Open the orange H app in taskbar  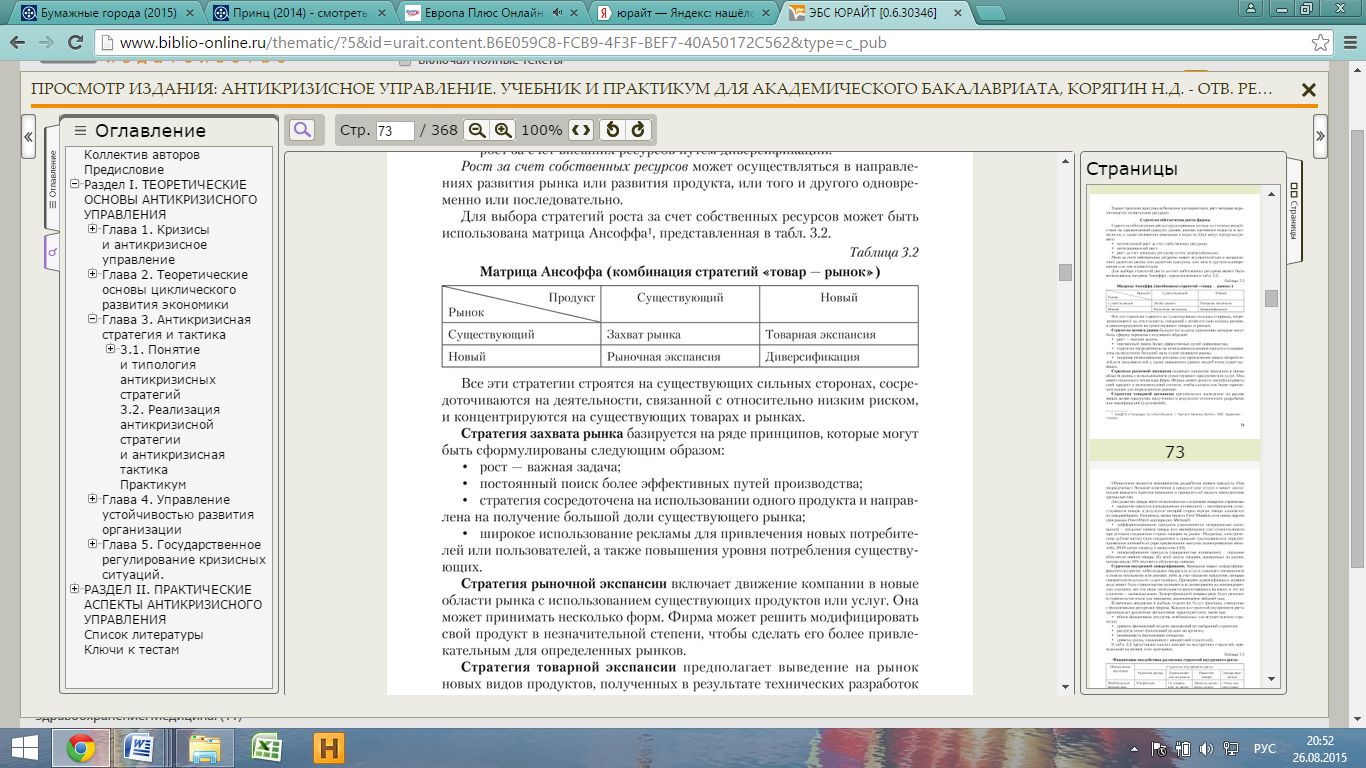point(328,748)
